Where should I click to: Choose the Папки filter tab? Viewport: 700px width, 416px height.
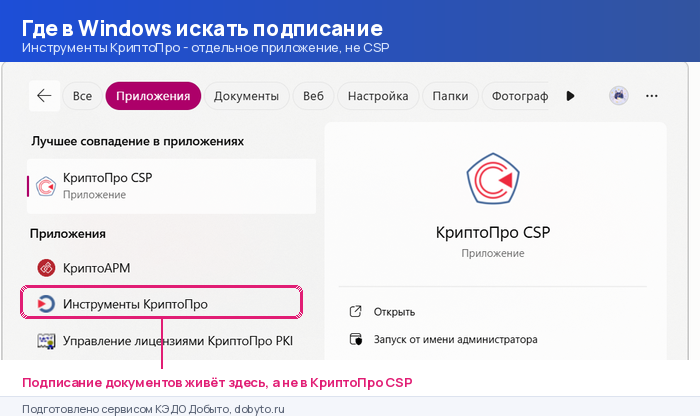[450, 96]
